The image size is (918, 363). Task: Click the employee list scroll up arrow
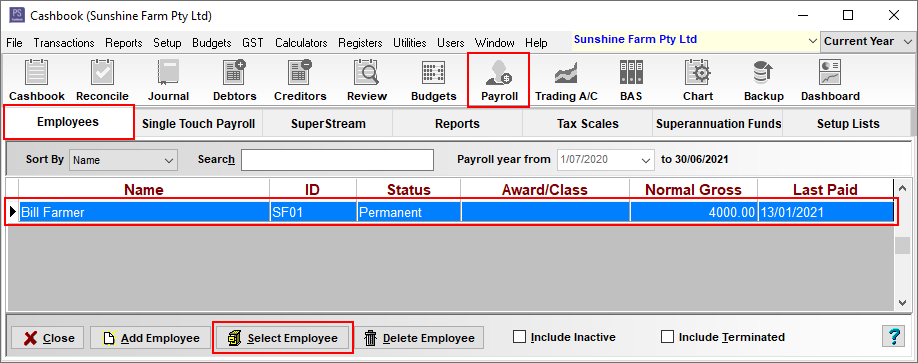(902, 188)
